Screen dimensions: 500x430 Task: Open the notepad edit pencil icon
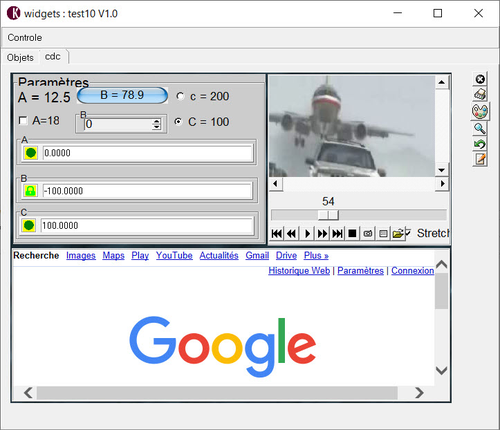(480, 159)
